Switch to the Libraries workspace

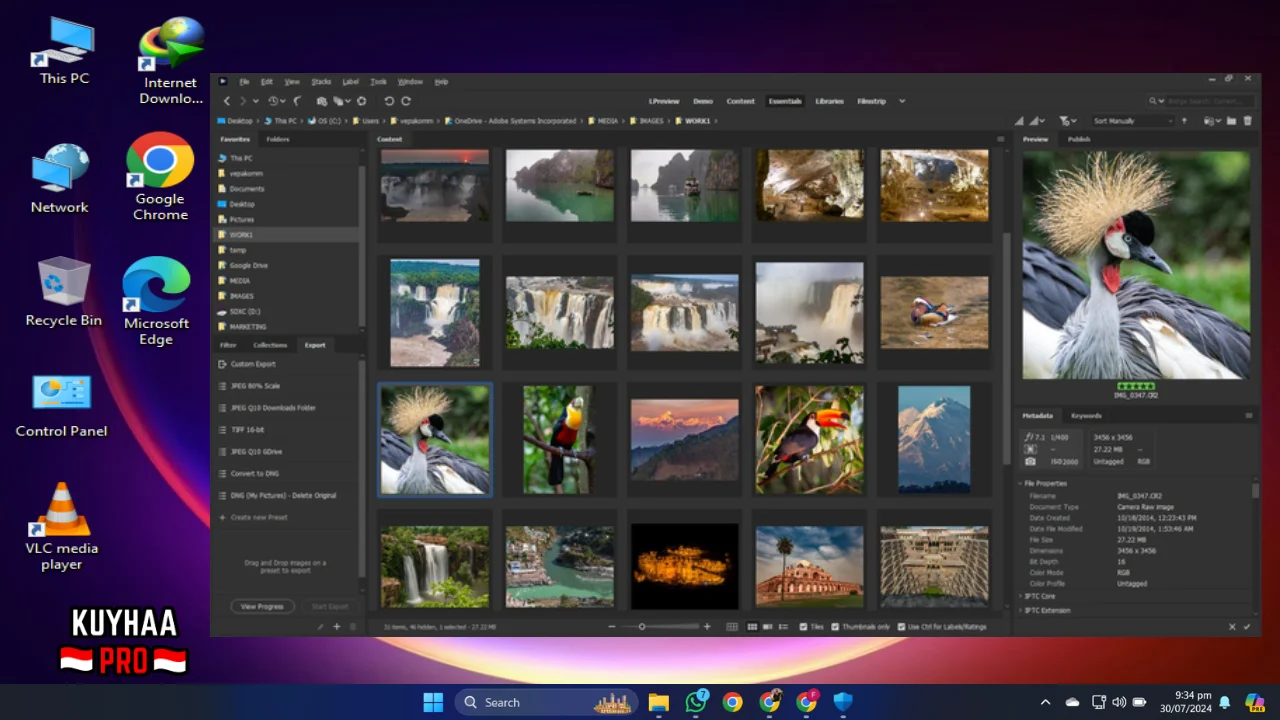(829, 101)
